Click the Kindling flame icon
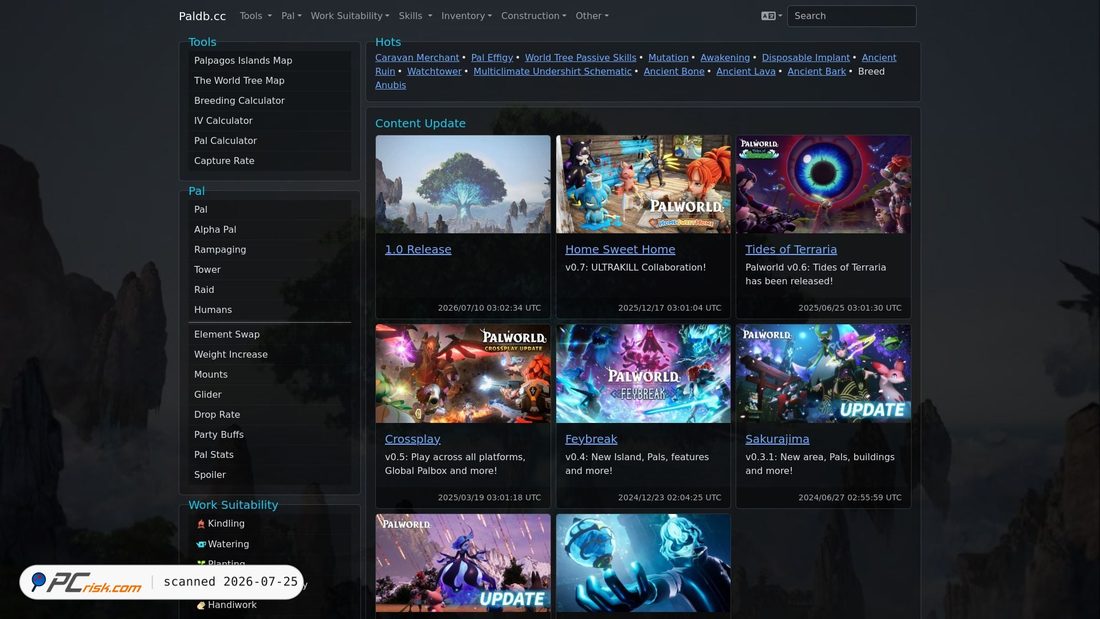The width and height of the screenshot is (1100, 619). (x=201, y=524)
